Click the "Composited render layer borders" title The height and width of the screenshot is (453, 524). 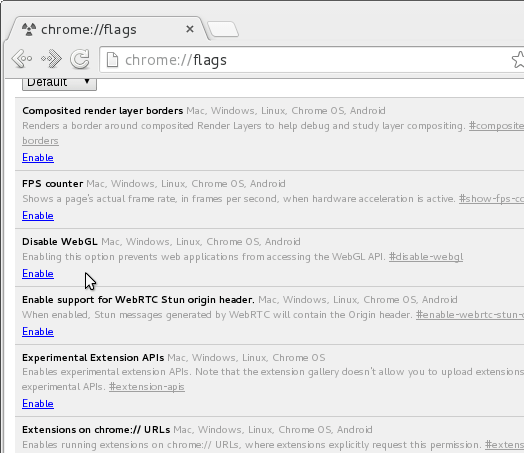coord(103,111)
